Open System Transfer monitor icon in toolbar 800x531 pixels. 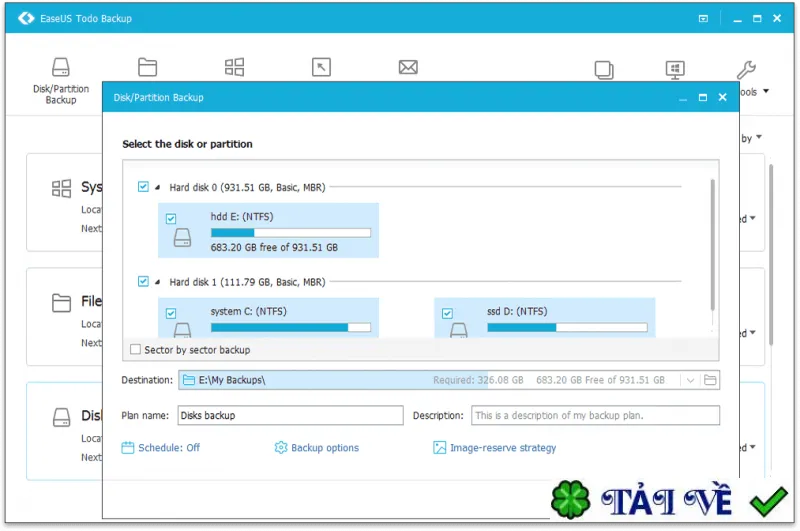(675, 70)
